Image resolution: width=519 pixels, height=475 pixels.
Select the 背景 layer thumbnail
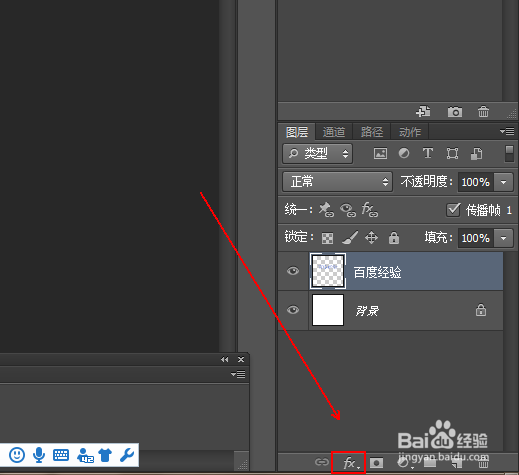click(x=328, y=310)
